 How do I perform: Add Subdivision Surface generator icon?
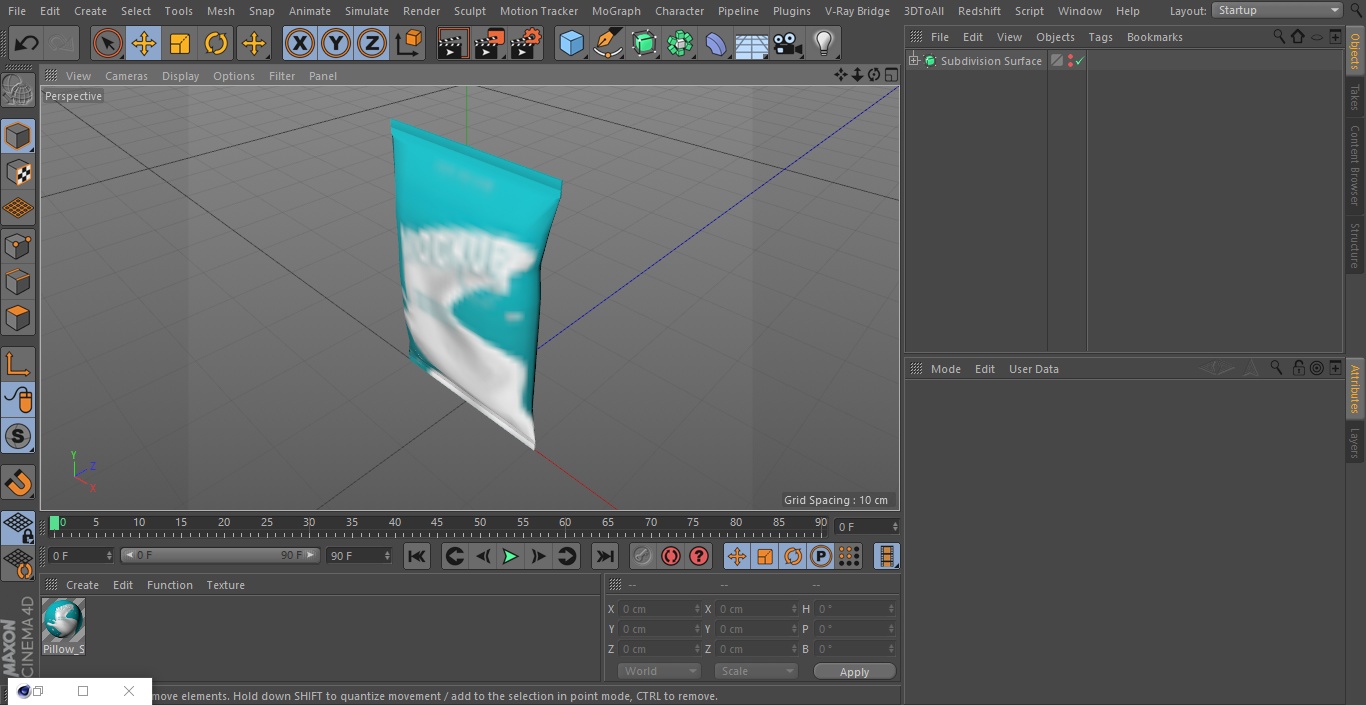[644, 43]
